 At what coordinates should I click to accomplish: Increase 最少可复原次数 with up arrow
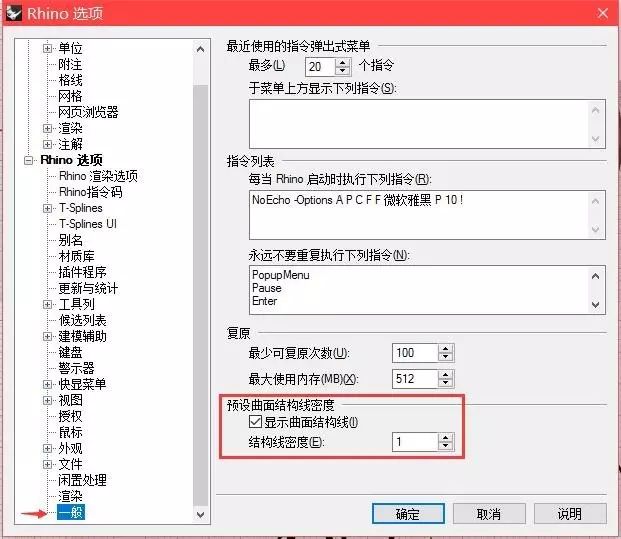(x=446, y=349)
